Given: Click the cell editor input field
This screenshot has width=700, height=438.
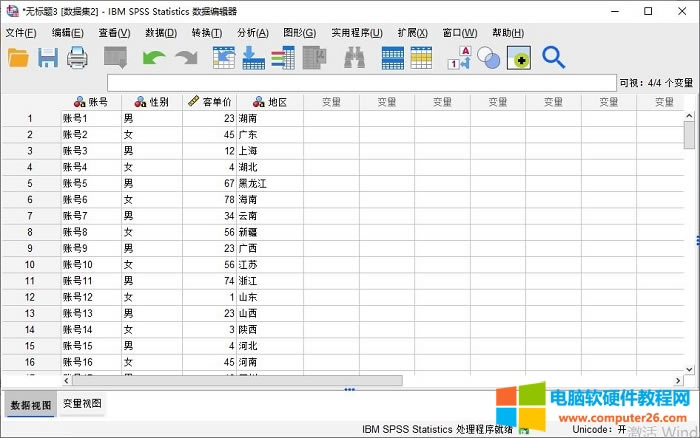Looking at the screenshot, I should (360, 82).
